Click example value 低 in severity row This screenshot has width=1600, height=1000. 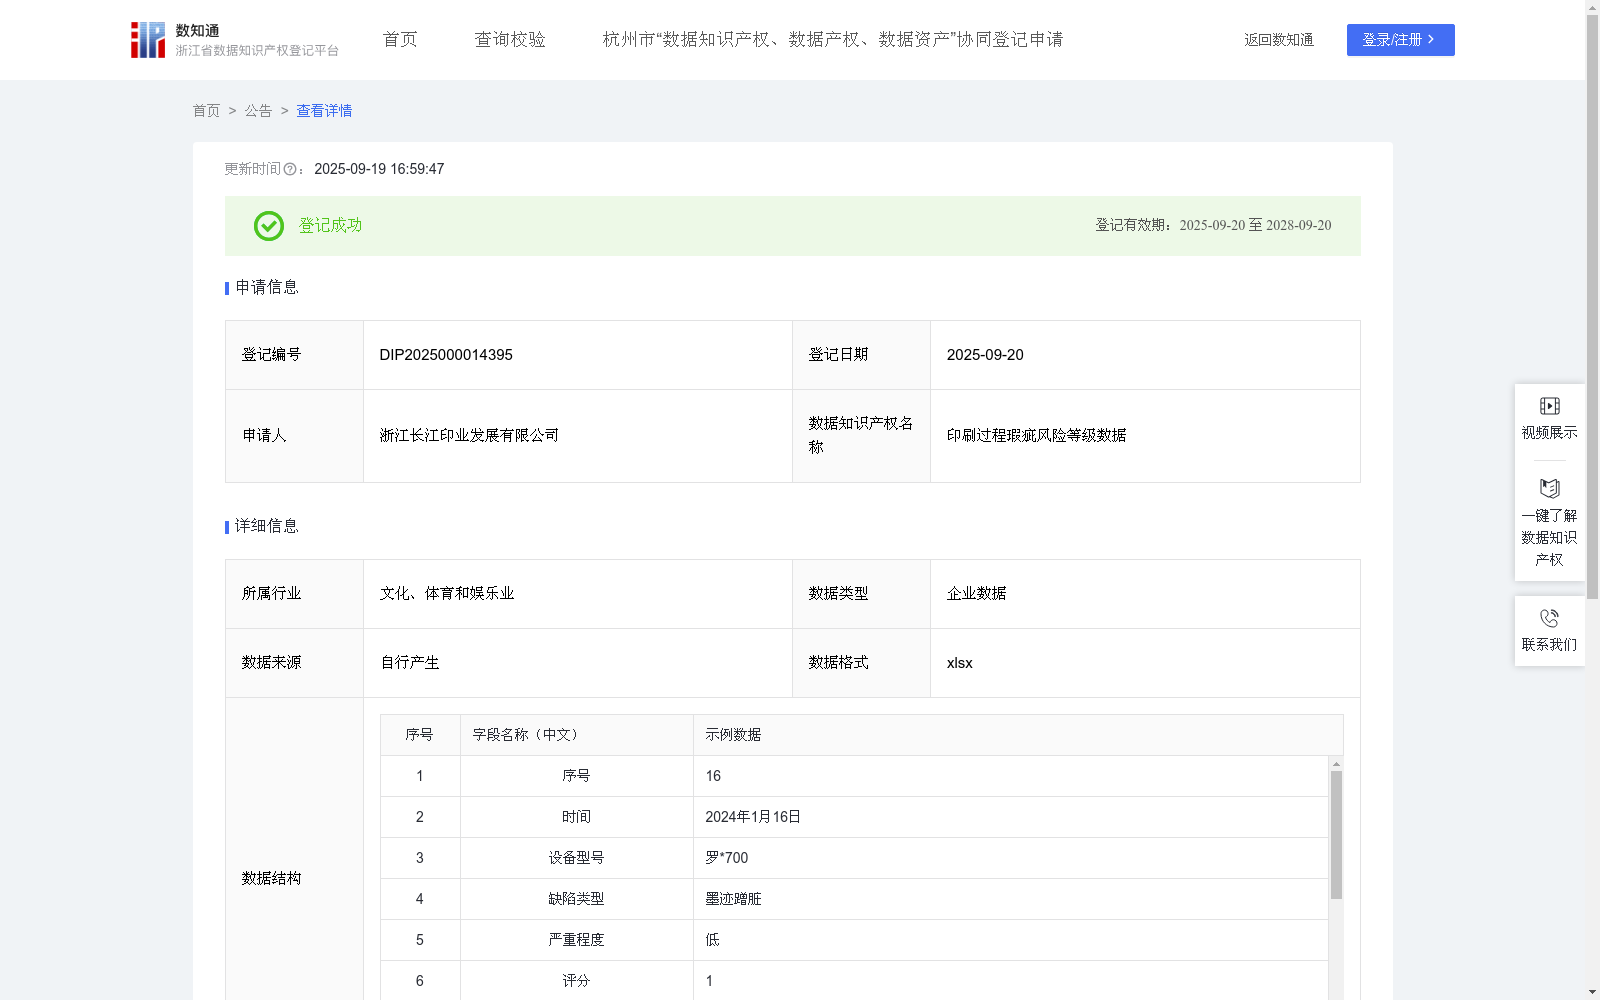[x=712, y=940]
